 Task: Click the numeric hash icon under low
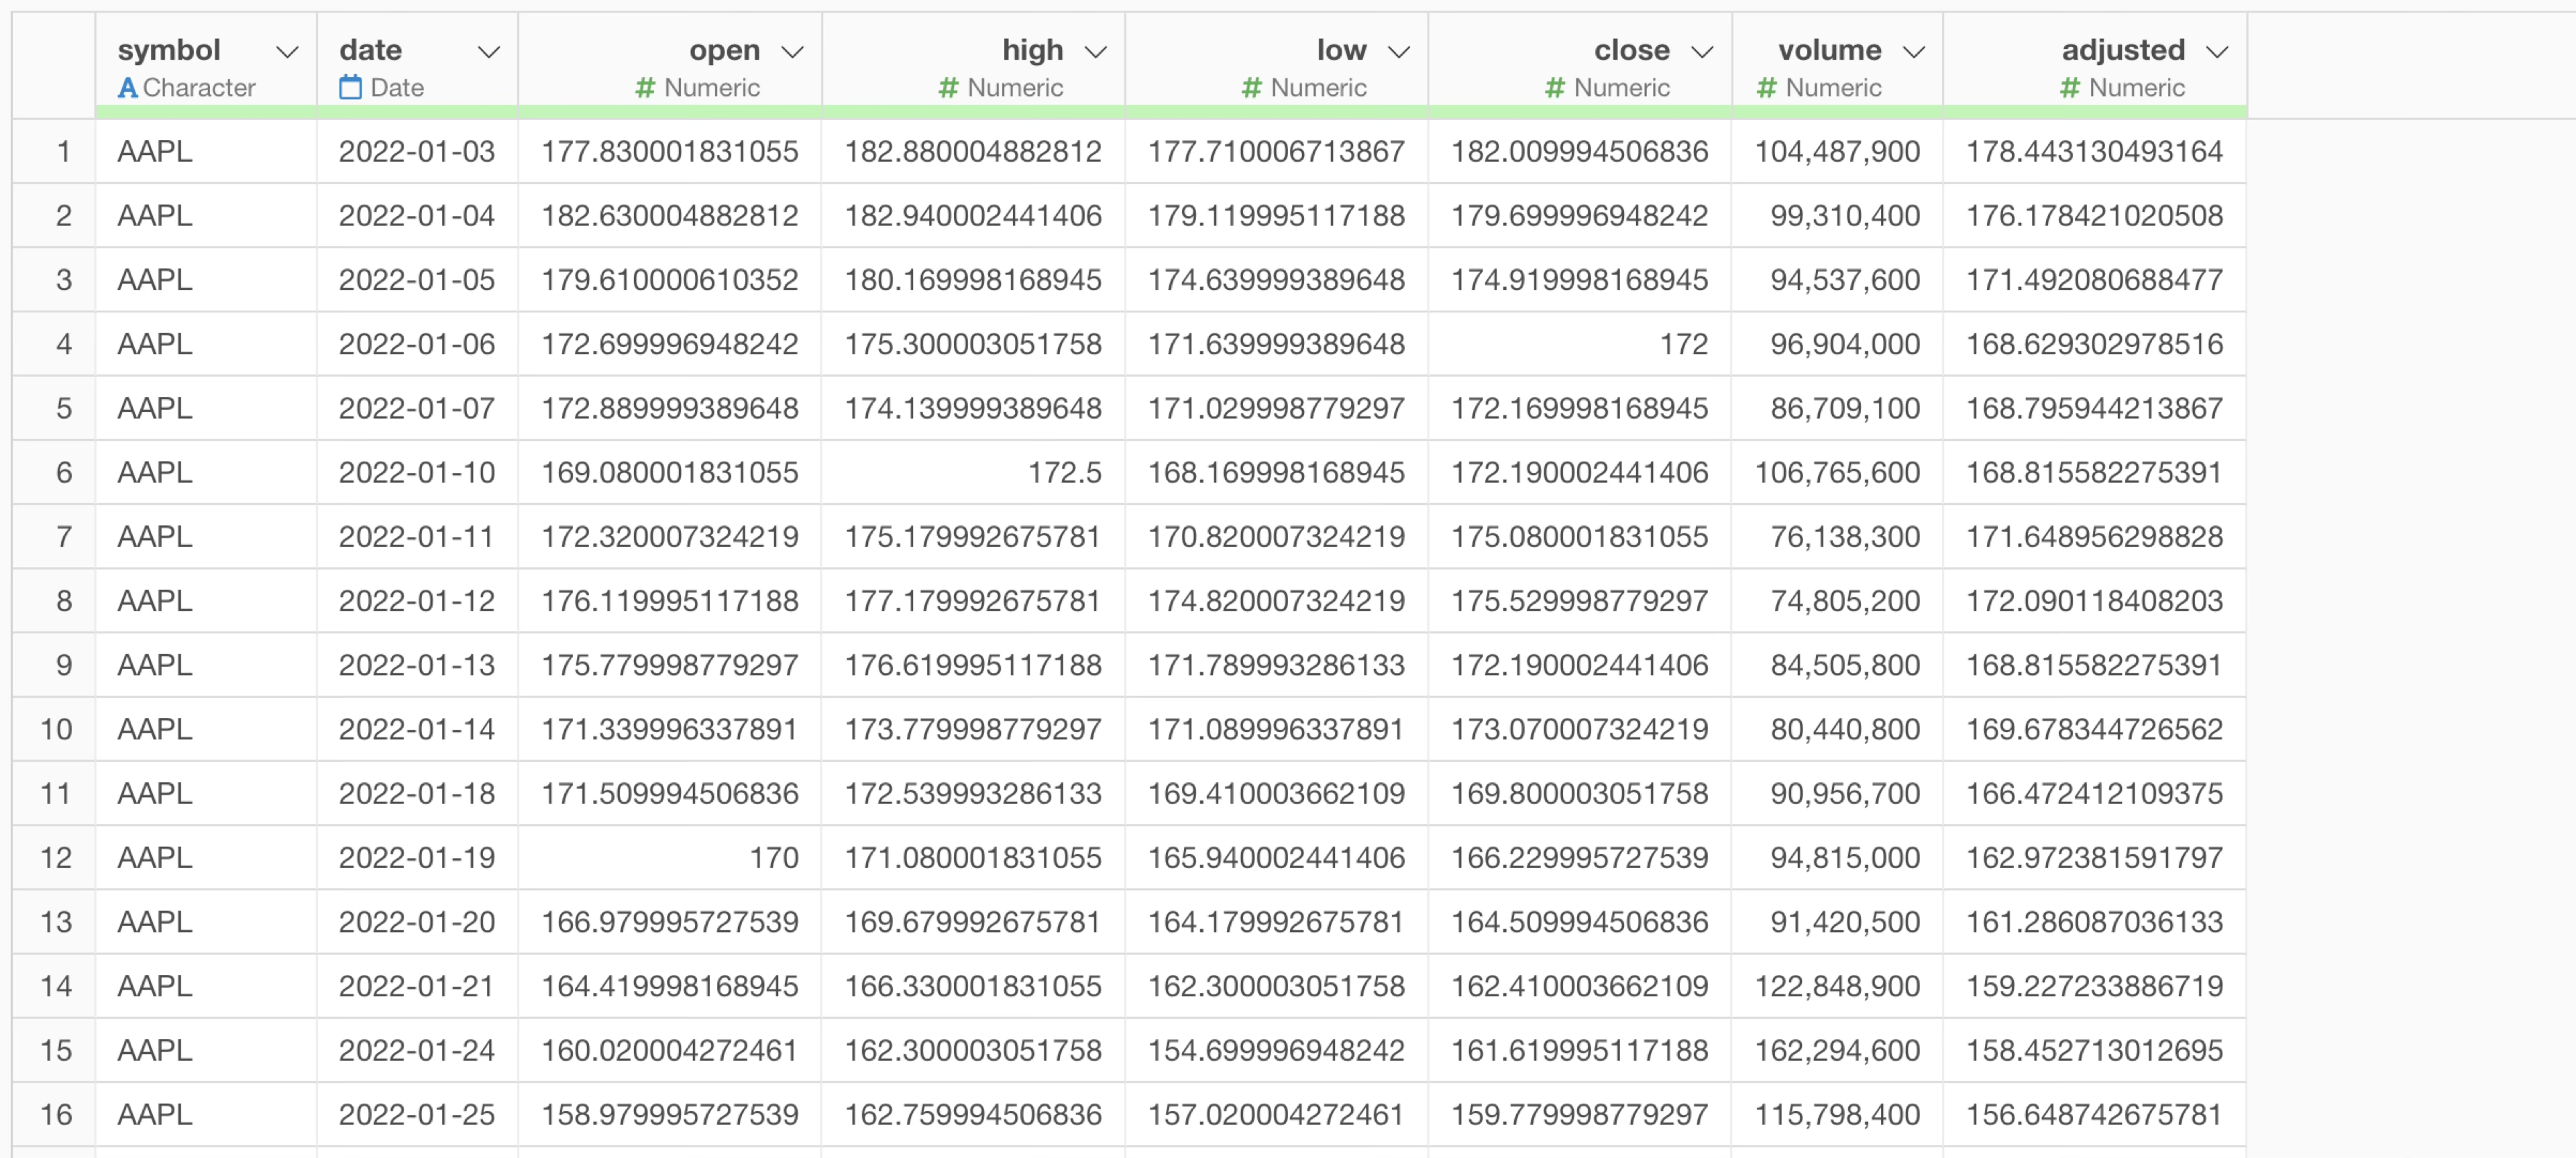click(x=1251, y=88)
